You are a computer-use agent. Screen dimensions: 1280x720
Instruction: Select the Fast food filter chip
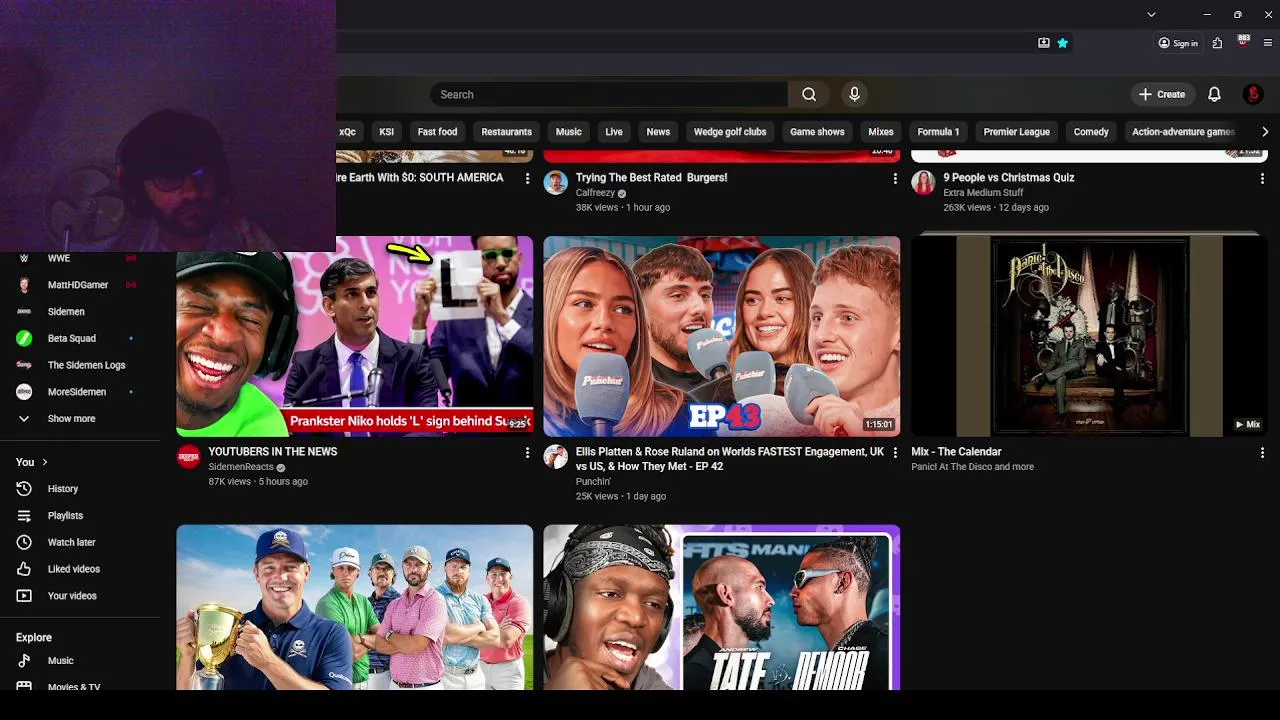tap(437, 132)
